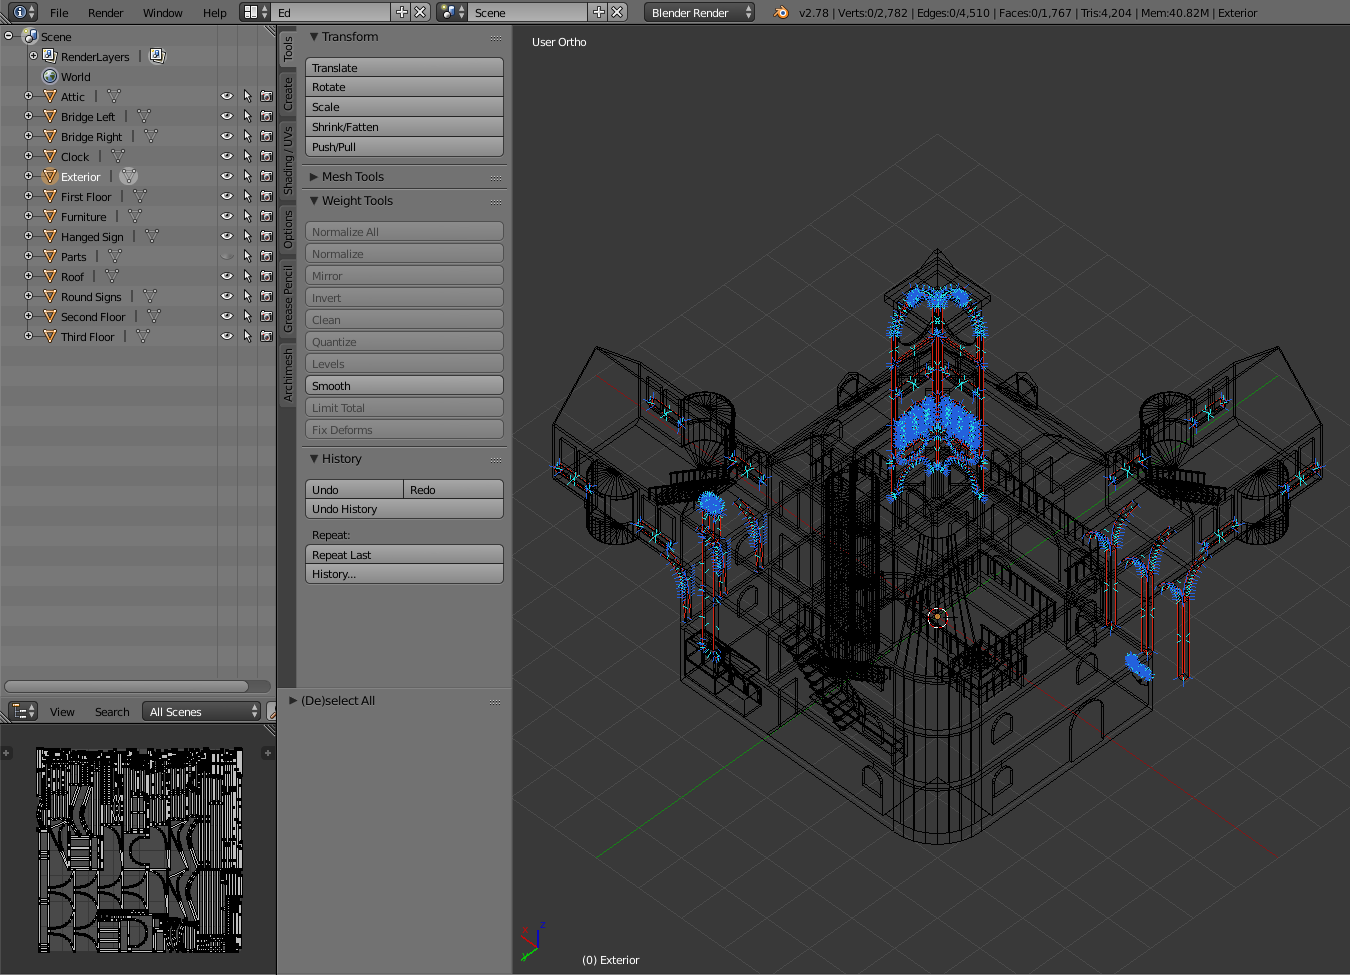The width and height of the screenshot is (1350, 975).
Task: Open Undo History
Action: point(404,509)
